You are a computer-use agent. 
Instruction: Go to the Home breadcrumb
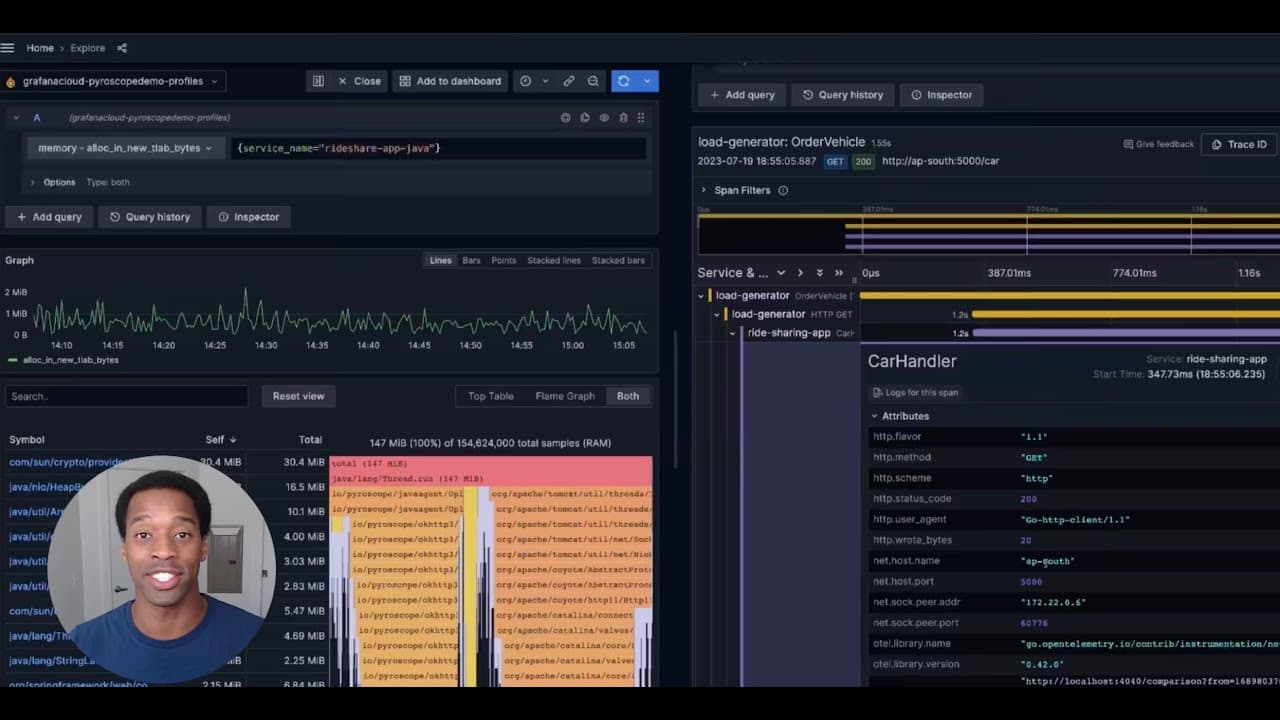[x=40, y=48]
